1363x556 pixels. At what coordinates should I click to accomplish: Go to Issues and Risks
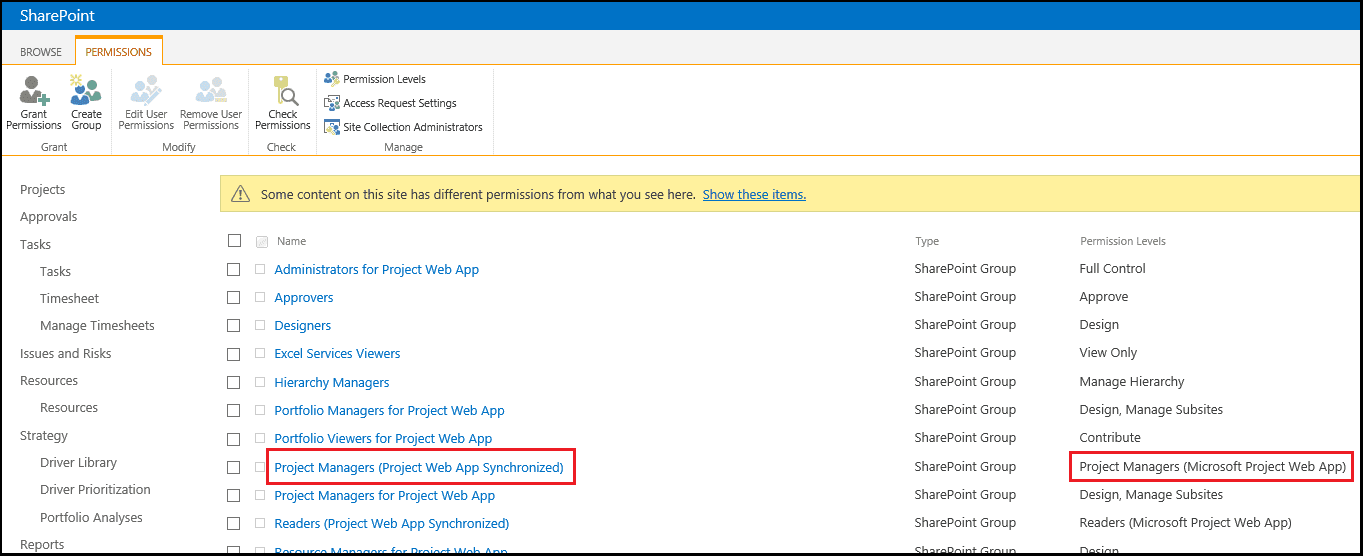[66, 353]
